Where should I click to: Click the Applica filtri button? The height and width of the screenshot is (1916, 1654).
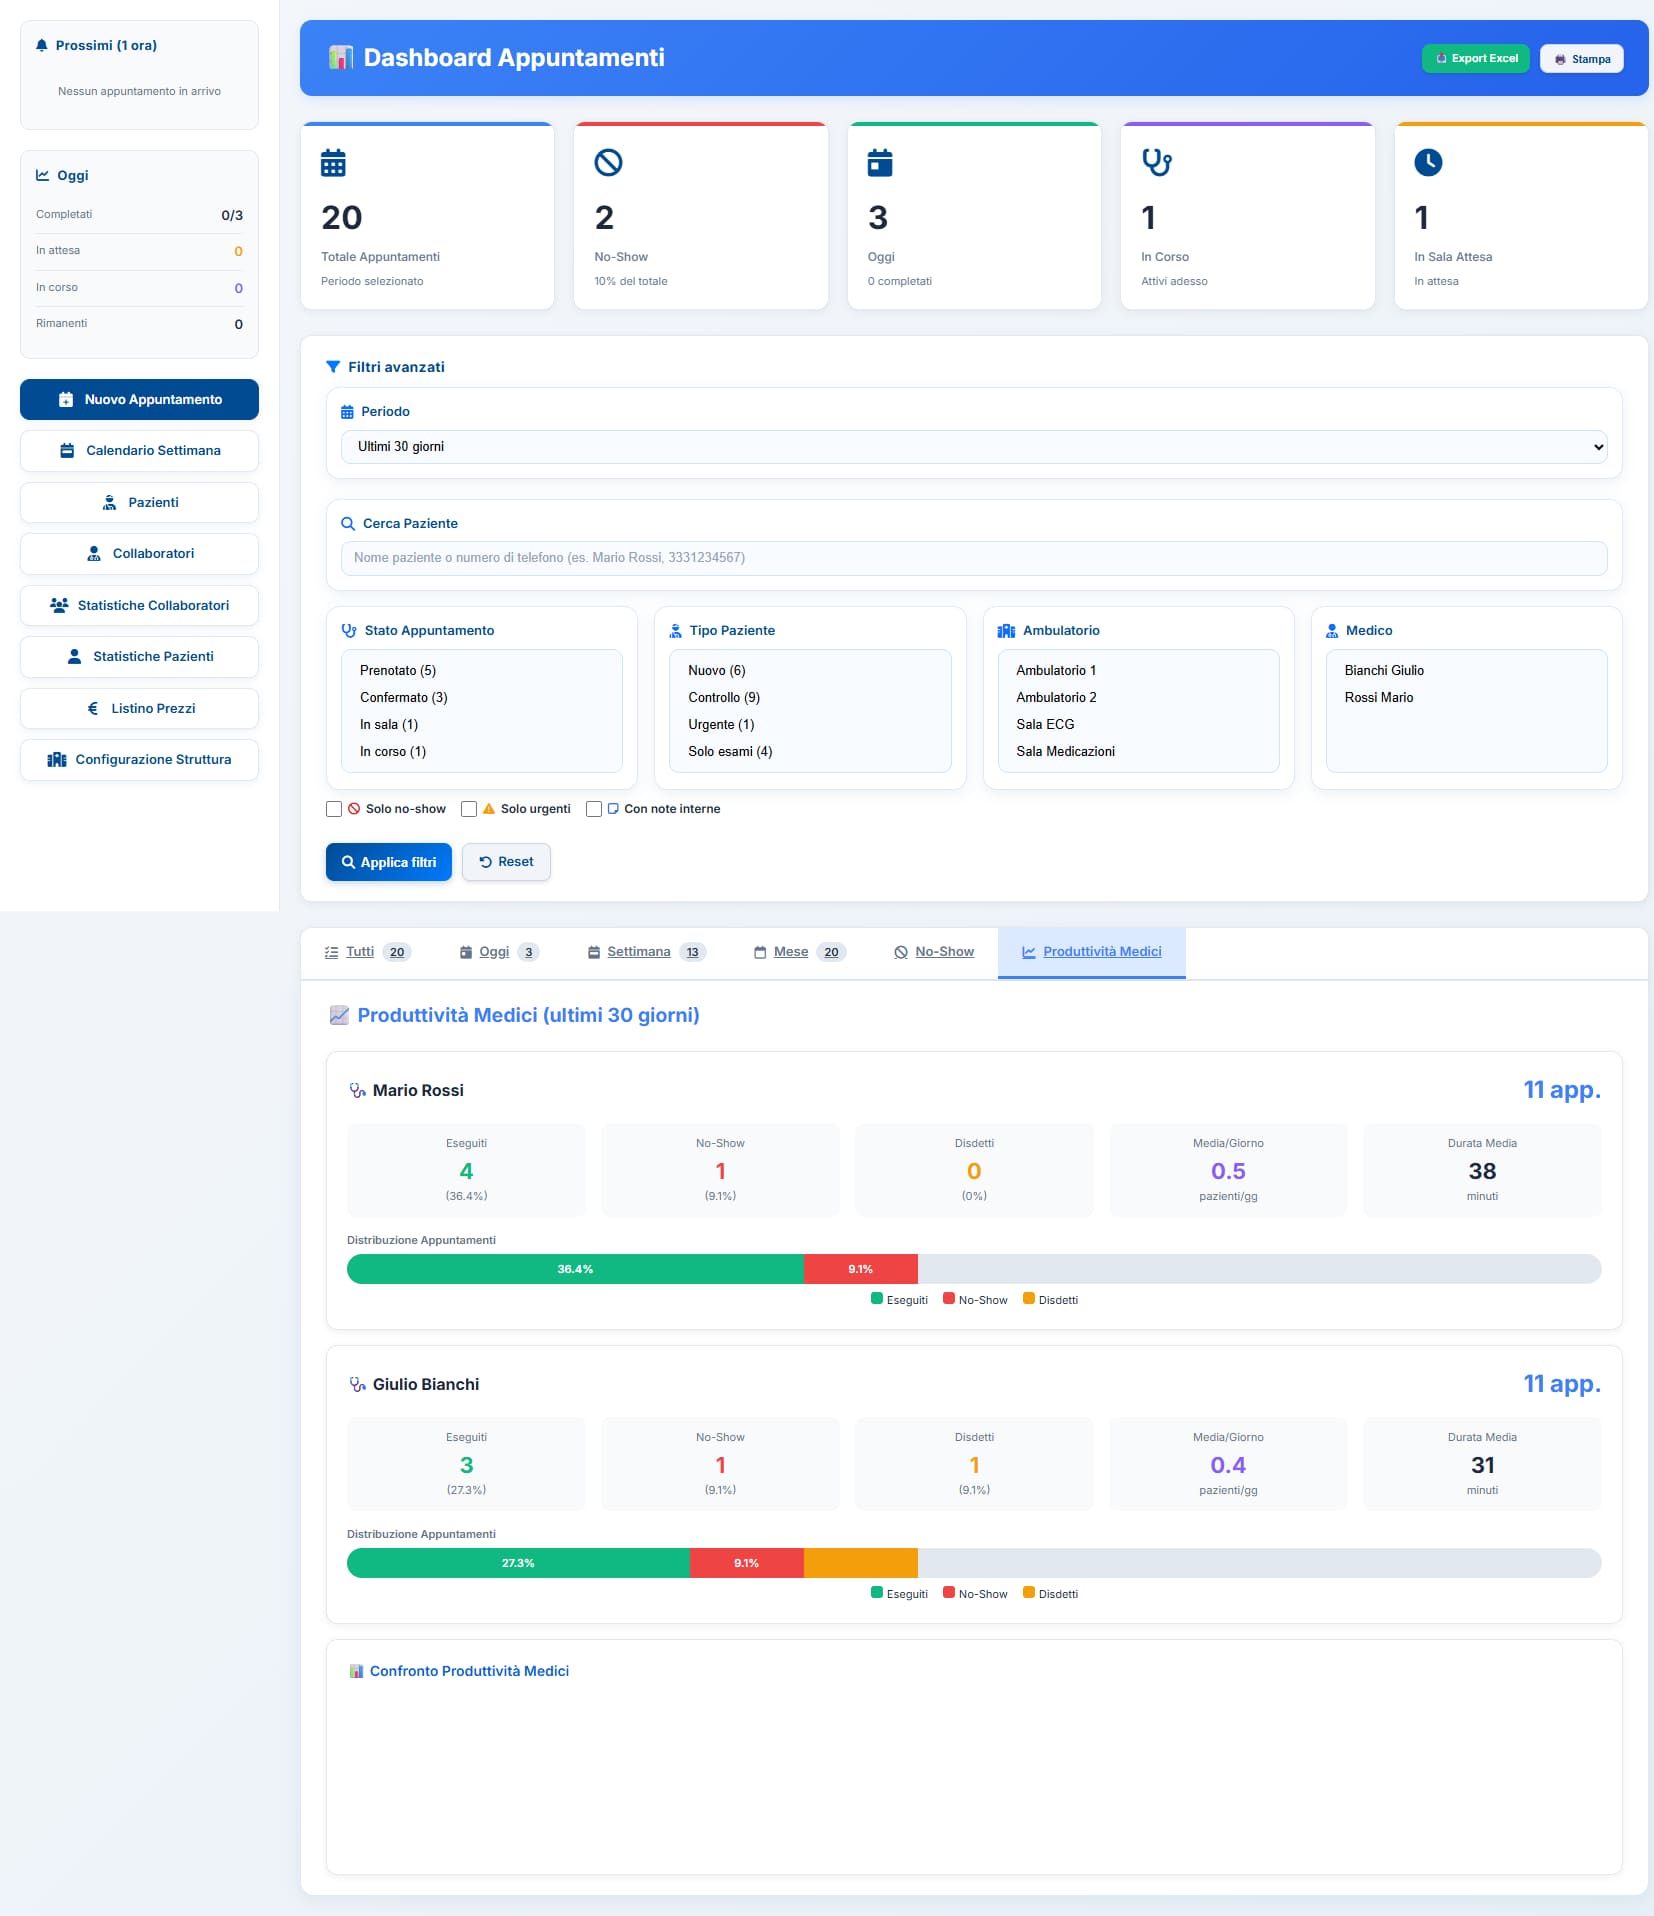pos(388,862)
